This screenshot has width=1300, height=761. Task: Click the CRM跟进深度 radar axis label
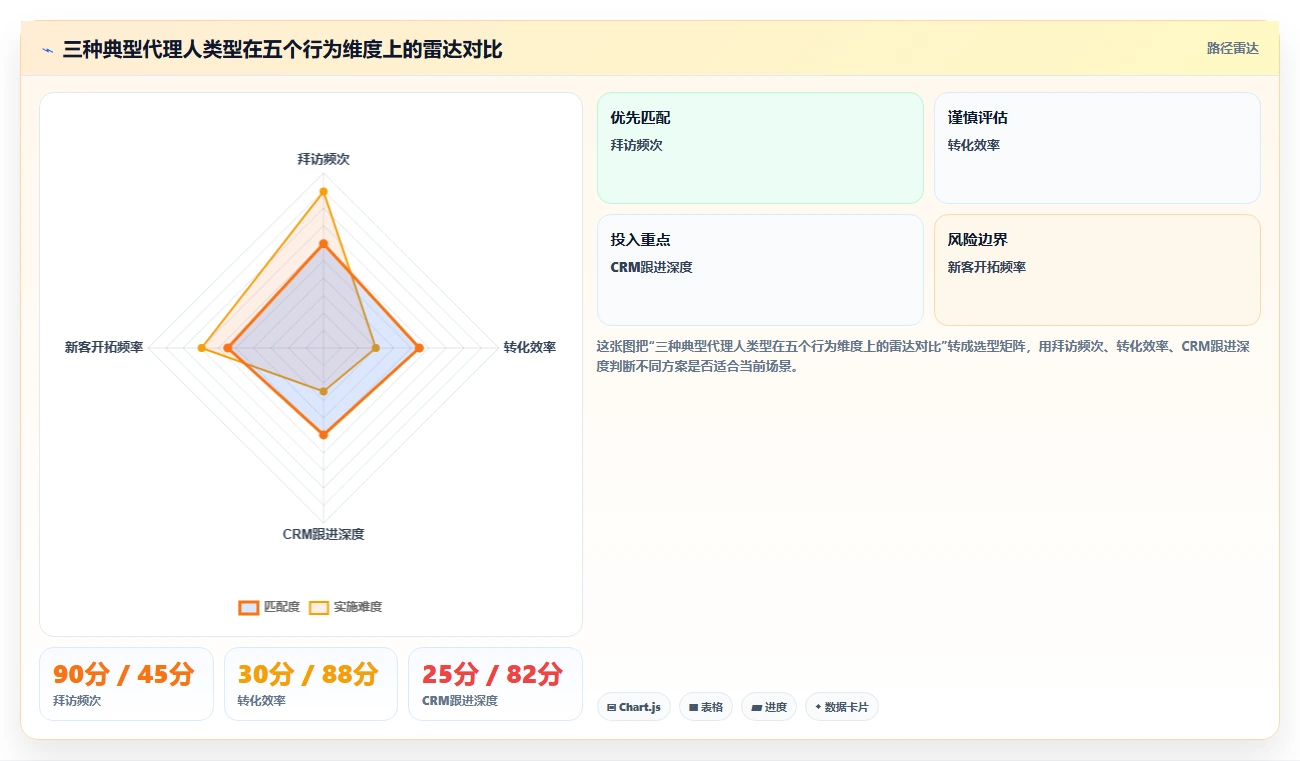(x=323, y=534)
